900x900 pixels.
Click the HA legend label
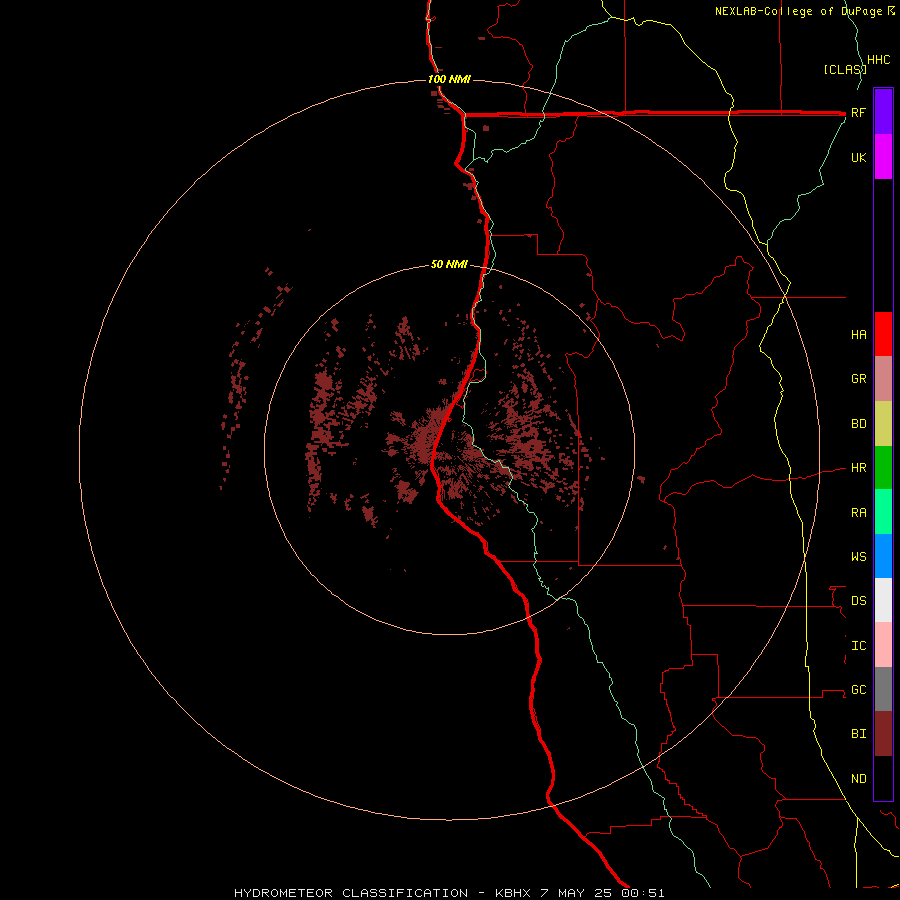click(858, 335)
